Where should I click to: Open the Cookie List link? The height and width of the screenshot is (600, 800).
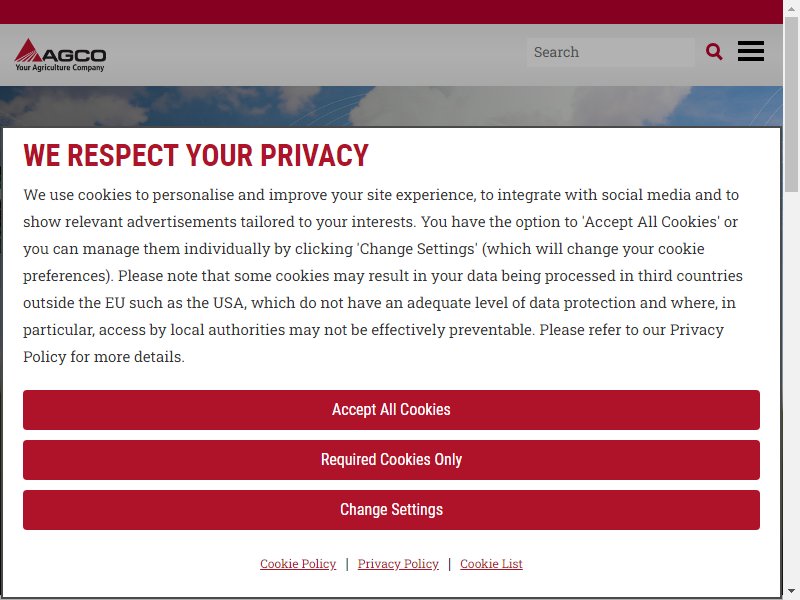tap(491, 564)
